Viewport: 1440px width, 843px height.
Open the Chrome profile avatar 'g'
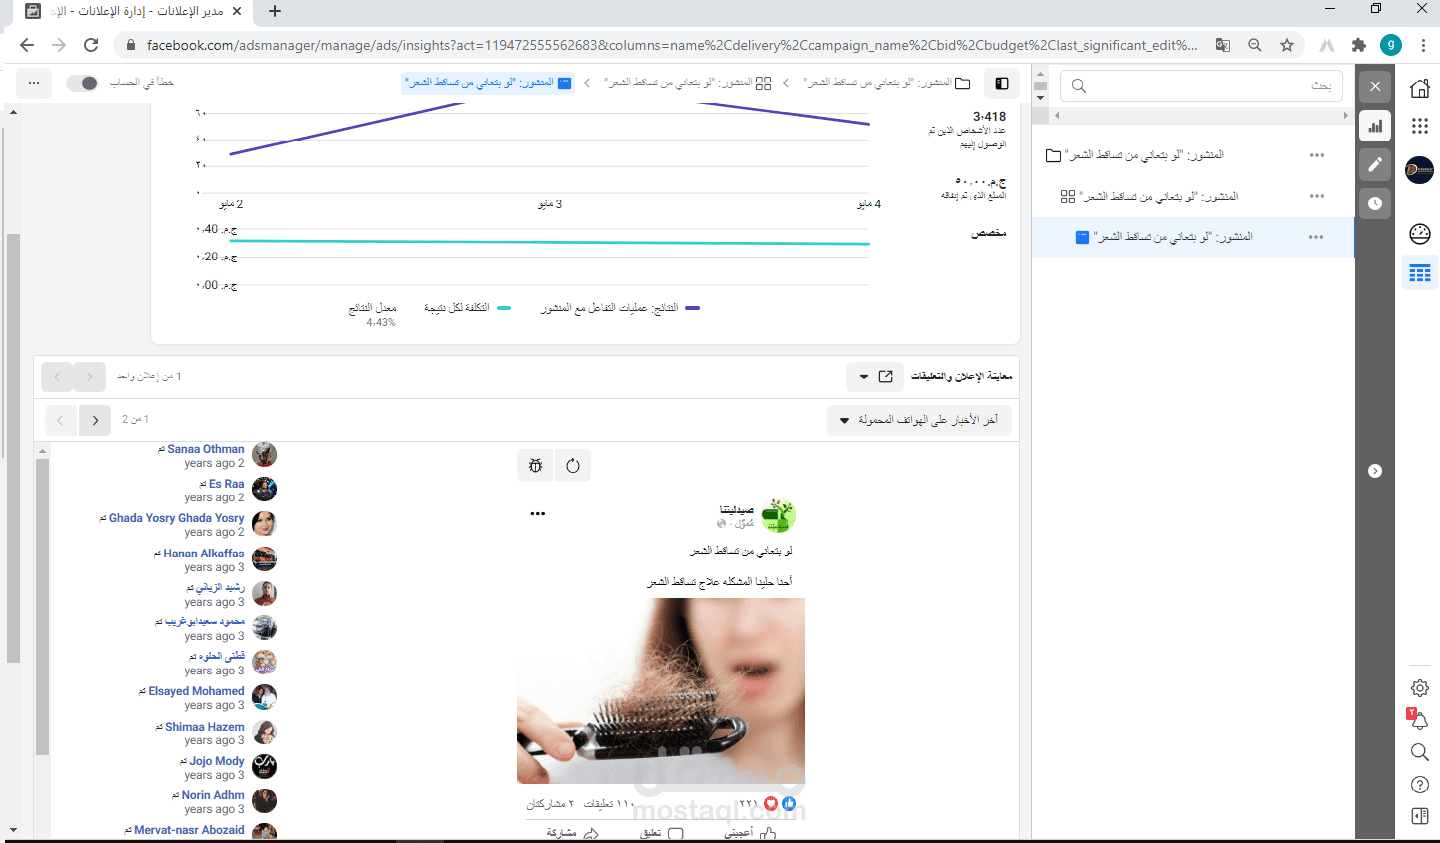[1391, 45]
